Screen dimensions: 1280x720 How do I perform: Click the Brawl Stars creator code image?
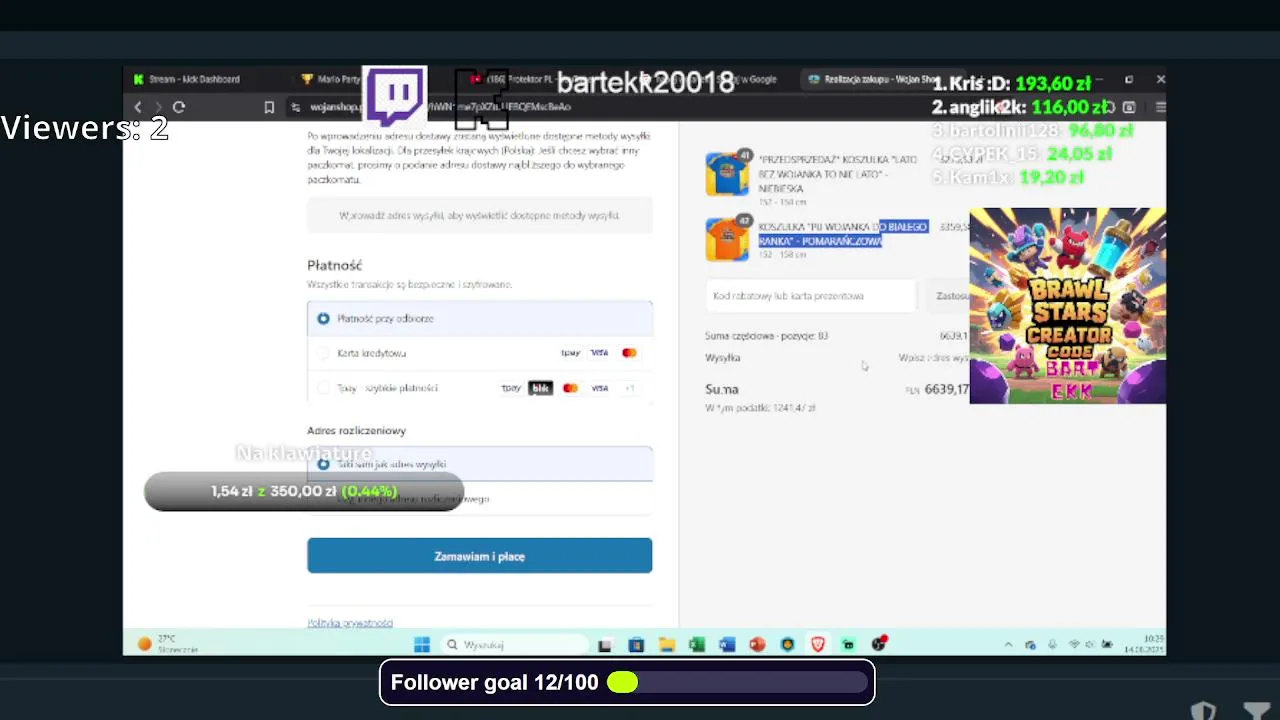(x=1067, y=306)
